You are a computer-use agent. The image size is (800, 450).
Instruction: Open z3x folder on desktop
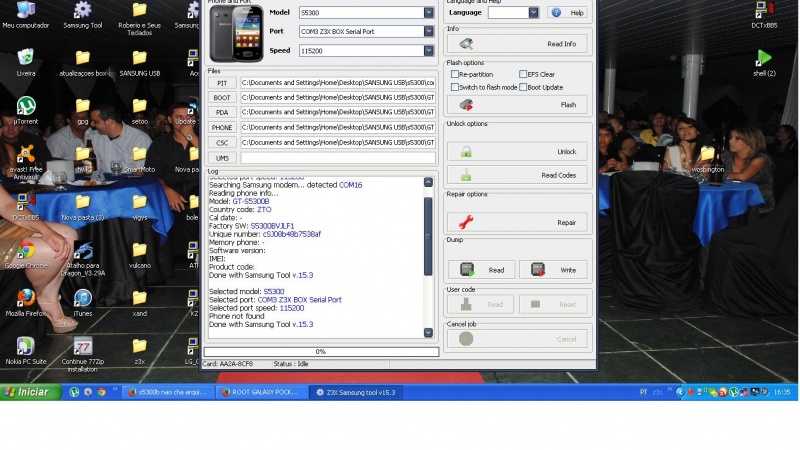[139, 351]
